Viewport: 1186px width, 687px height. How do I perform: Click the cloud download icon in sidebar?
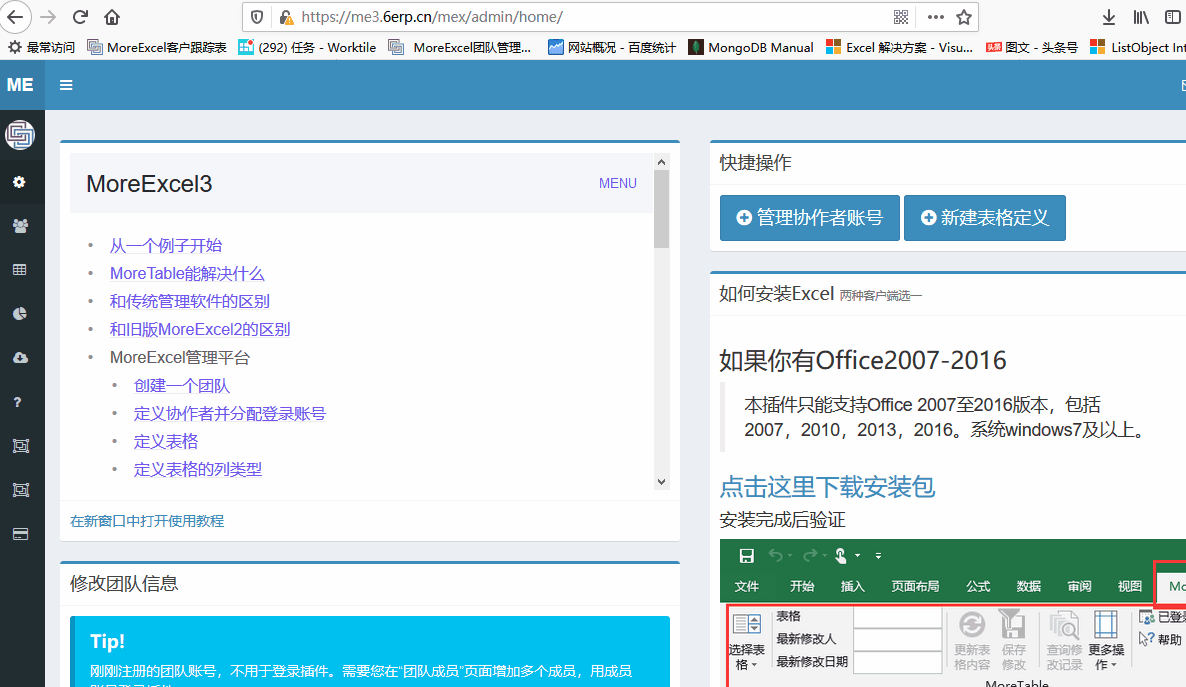coord(19,358)
